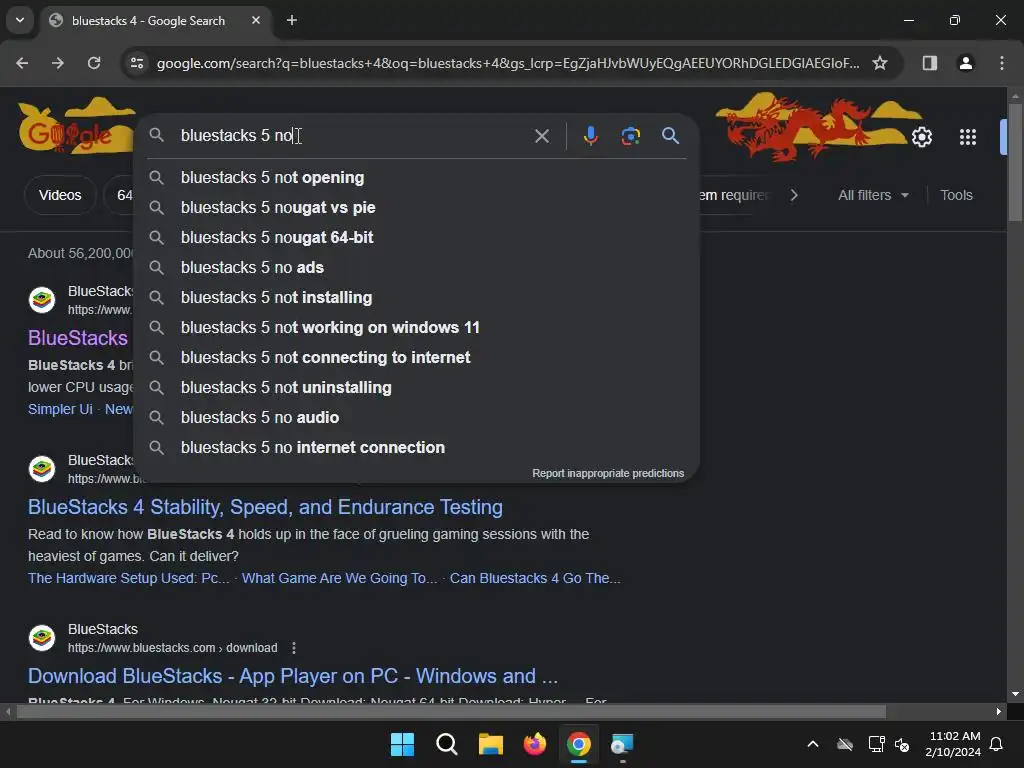Choose 'bluestacks 5 not working on windows 11'
1024x768 pixels.
(x=417, y=328)
